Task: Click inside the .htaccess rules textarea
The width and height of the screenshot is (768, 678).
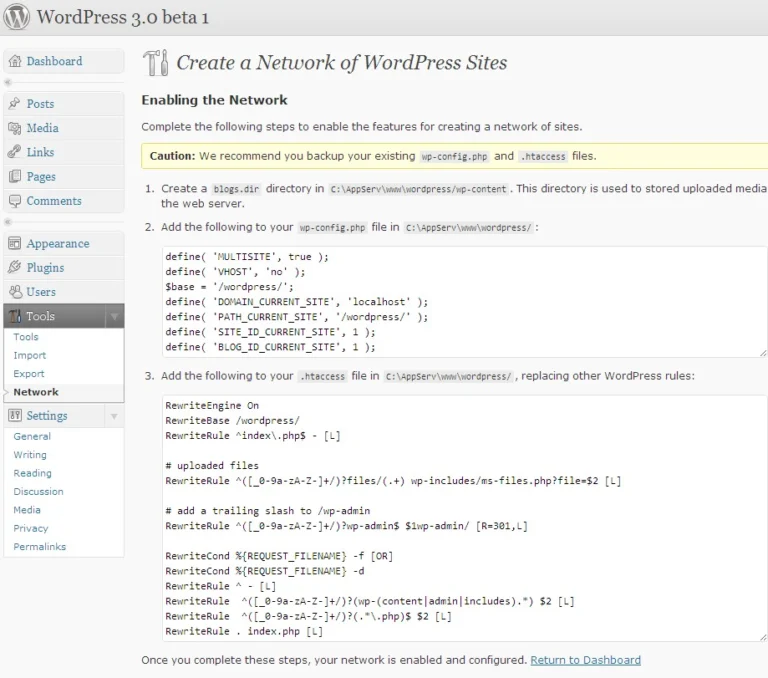Action: pyautogui.click(x=464, y=518)
